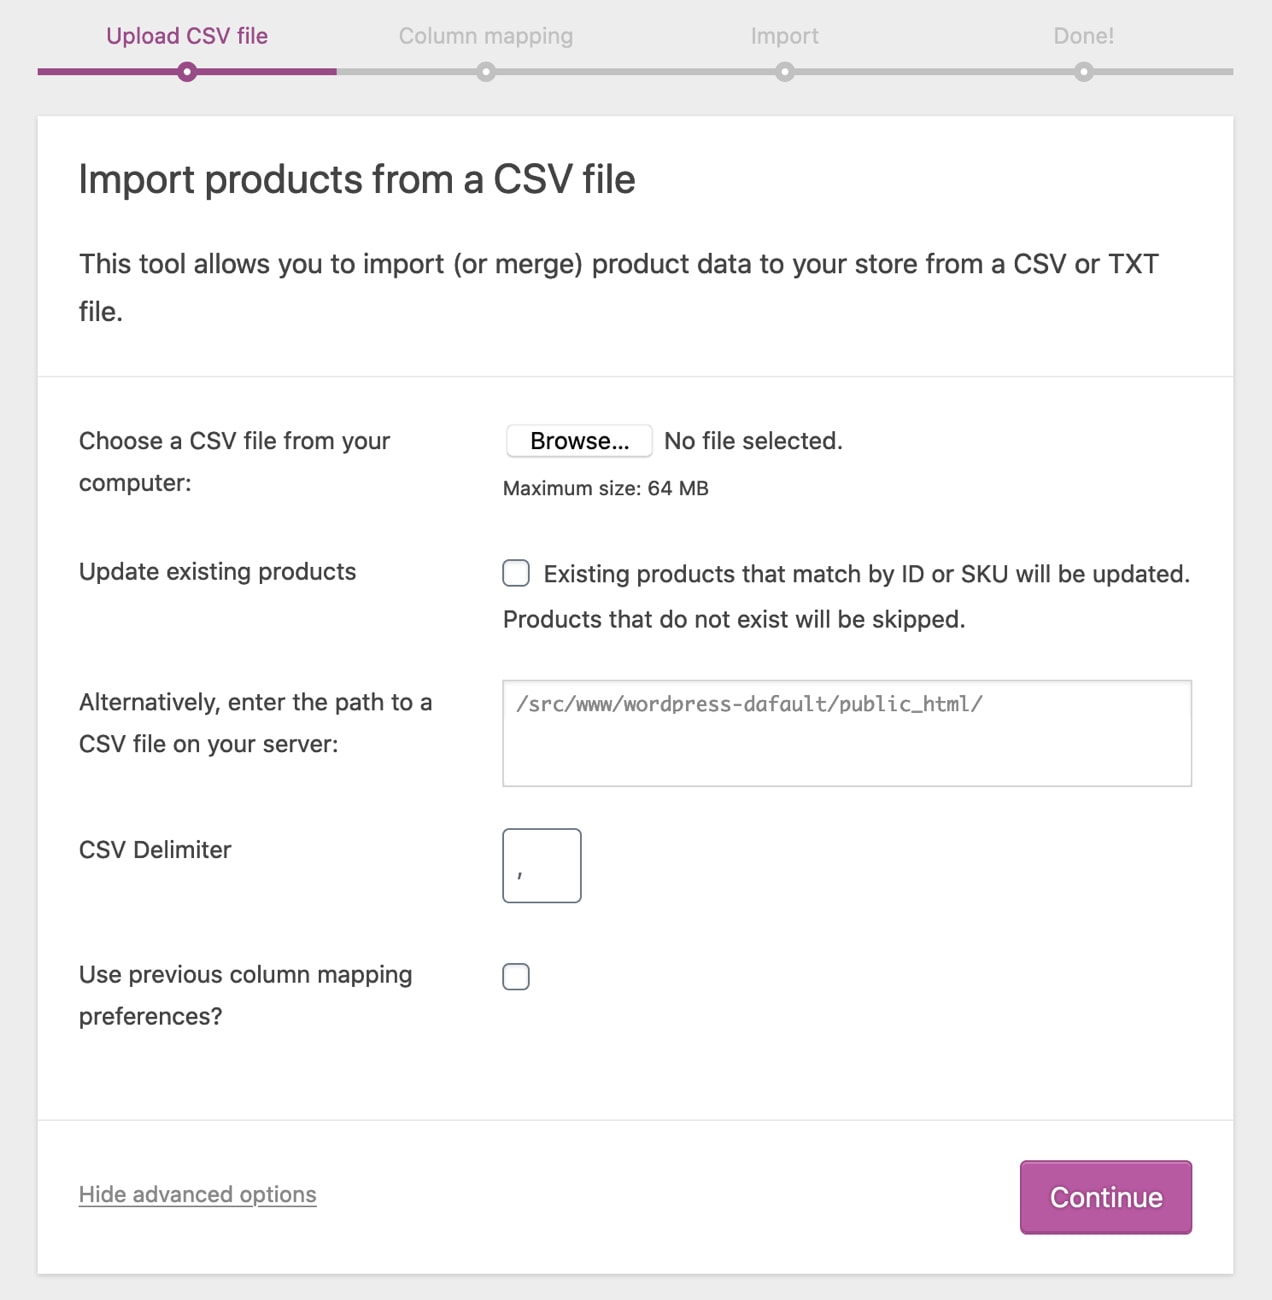This screenshot has height=1300, width=1272.
Task: Expand advanced CSV options via the options link
Action: [x=197, y=1194]
